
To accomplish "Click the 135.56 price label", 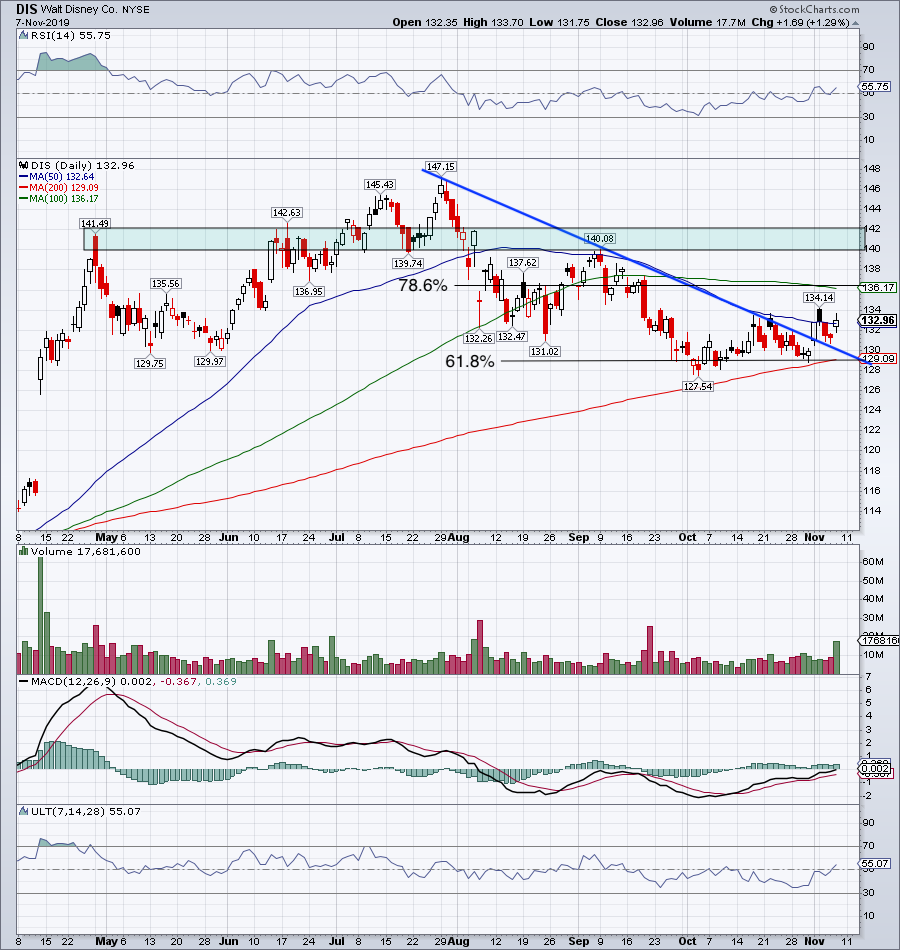I will pyautogui.click(x=166, y=284).
